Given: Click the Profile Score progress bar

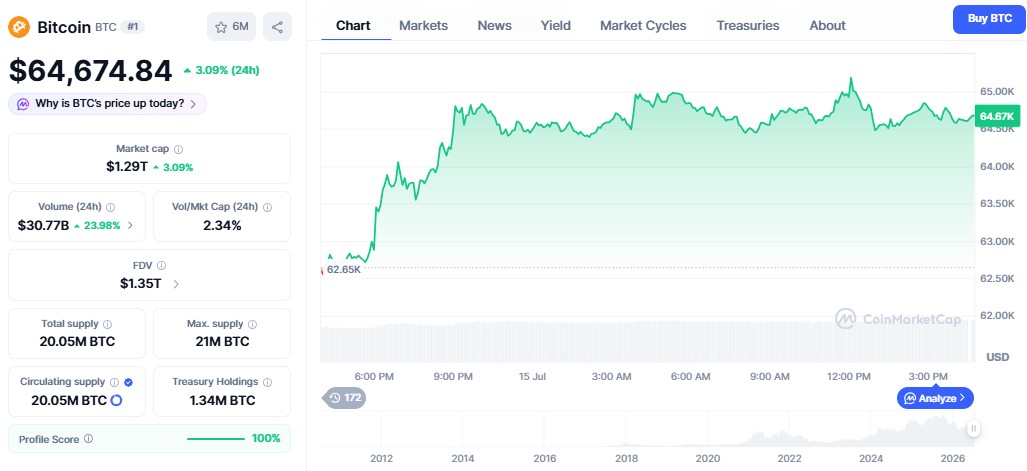Looking at the screenshot, I should (x=215, y=439).
